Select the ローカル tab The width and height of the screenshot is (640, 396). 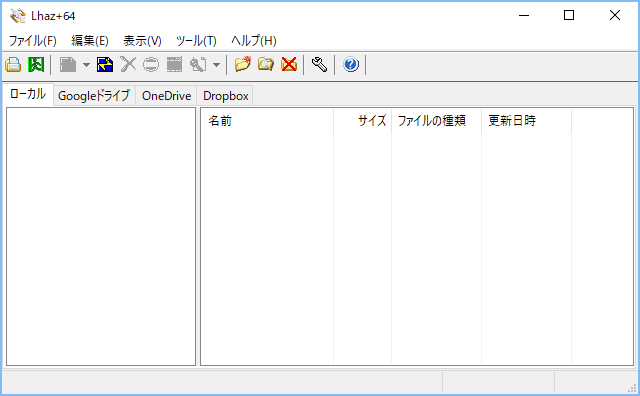coord(28,94)
